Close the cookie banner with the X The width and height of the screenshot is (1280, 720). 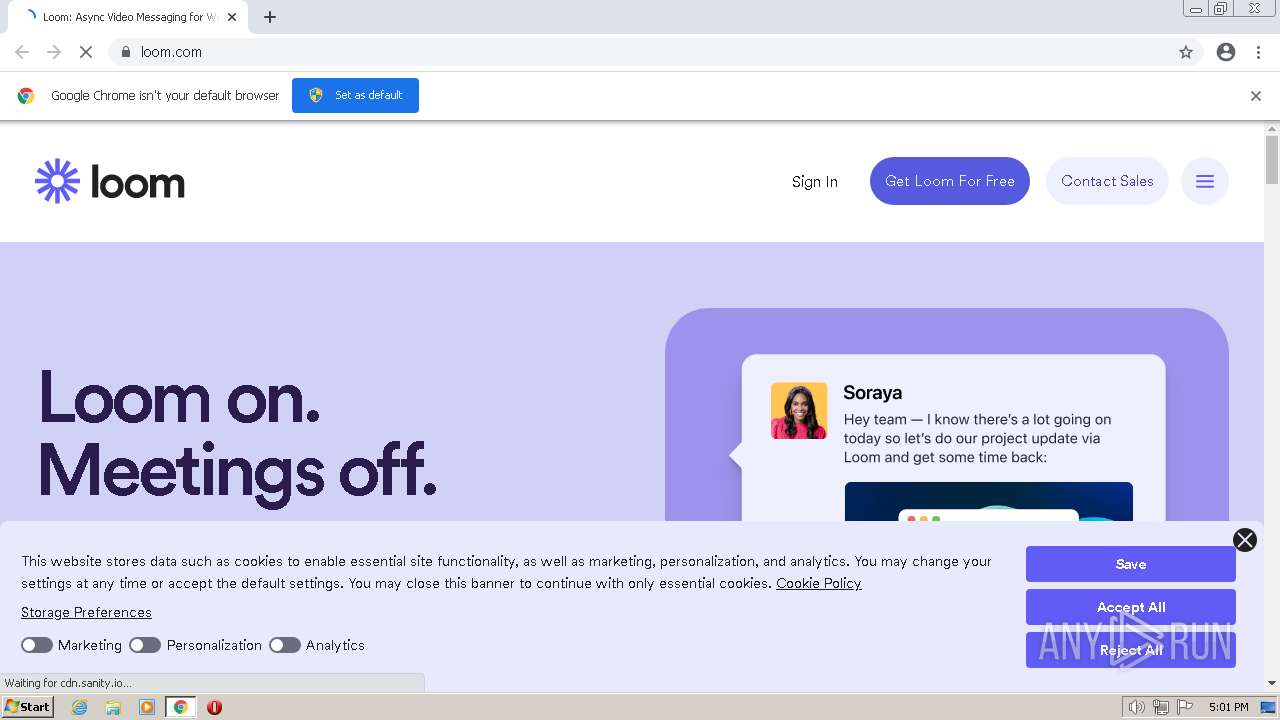[x=1245, y=540]
